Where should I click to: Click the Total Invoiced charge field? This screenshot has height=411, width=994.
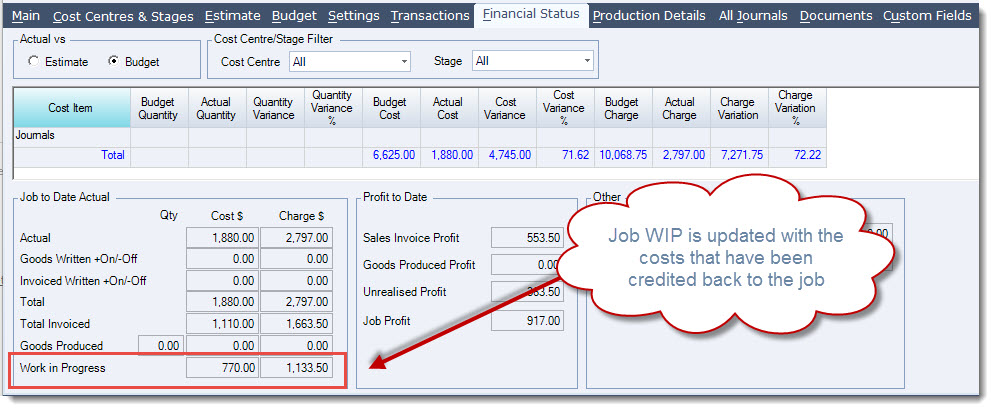coord(296,323)
